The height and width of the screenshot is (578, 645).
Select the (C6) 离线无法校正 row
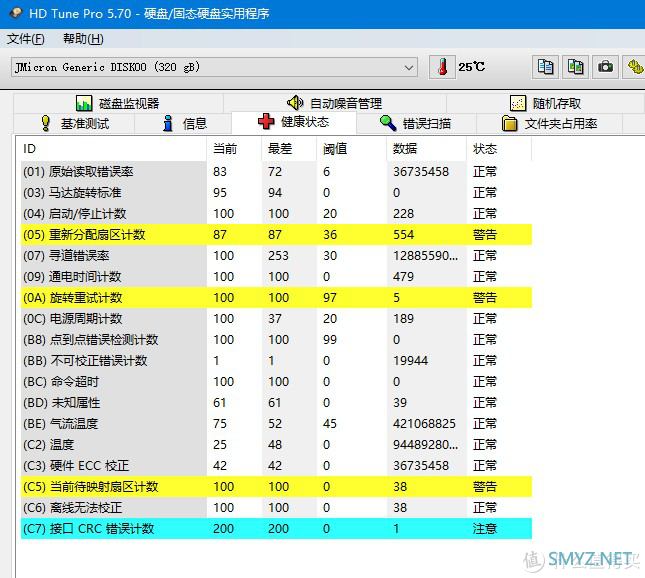(276, 507)
